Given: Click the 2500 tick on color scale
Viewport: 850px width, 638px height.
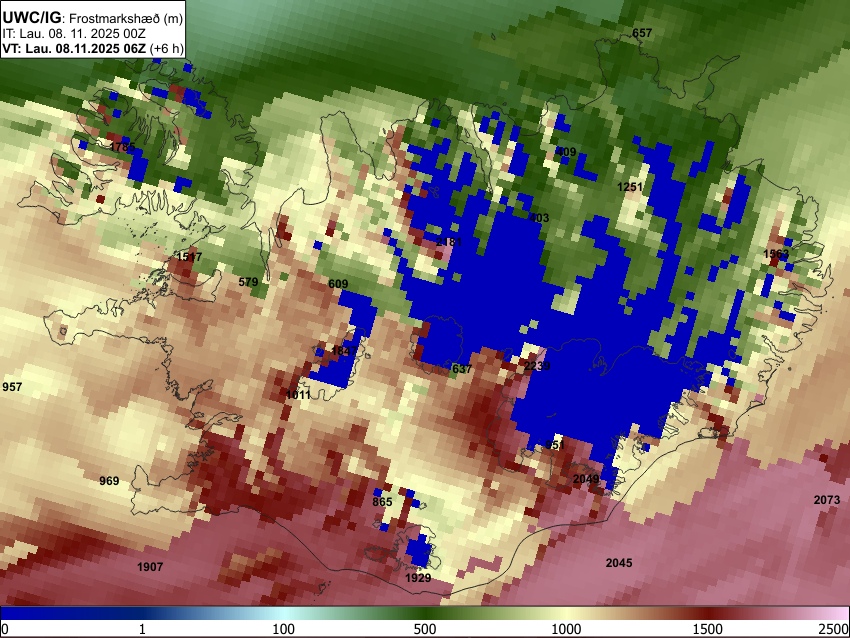Looking at the screenshot, I should (834, 629).
